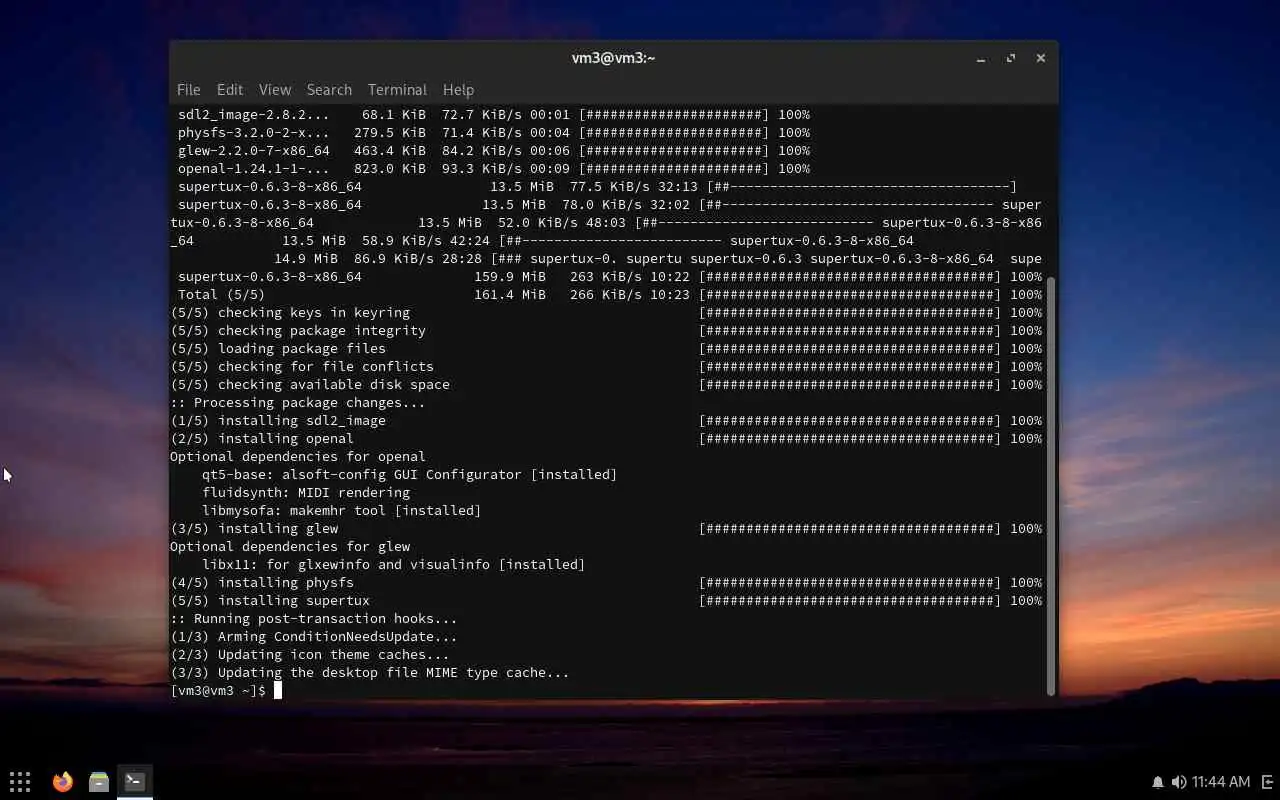Image resolution: width=1280 pixels, height=800 pixels.
Task: Close the terminal window
Action: tap(1041, 58)
